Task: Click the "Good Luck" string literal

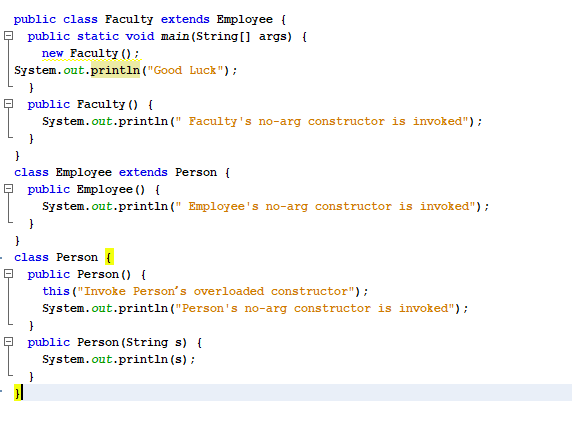Action: [185, 70]
